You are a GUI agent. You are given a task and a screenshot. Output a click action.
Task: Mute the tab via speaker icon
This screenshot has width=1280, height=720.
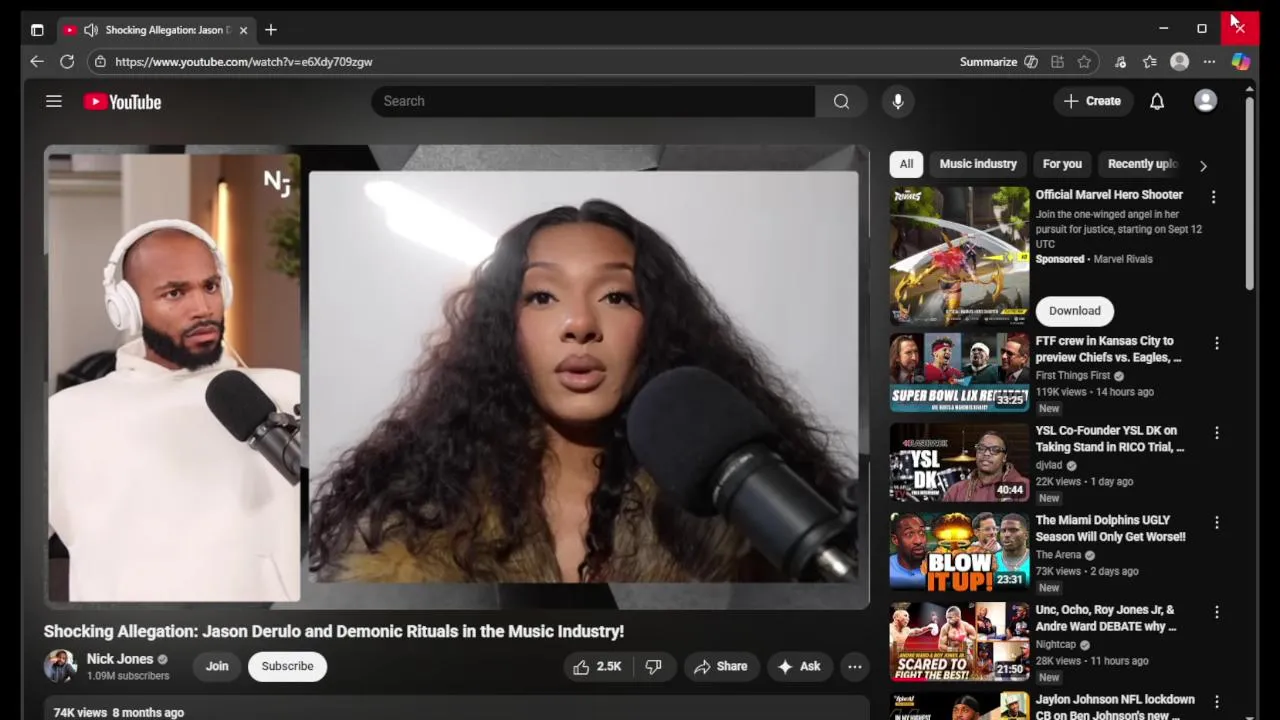[91, 30]
